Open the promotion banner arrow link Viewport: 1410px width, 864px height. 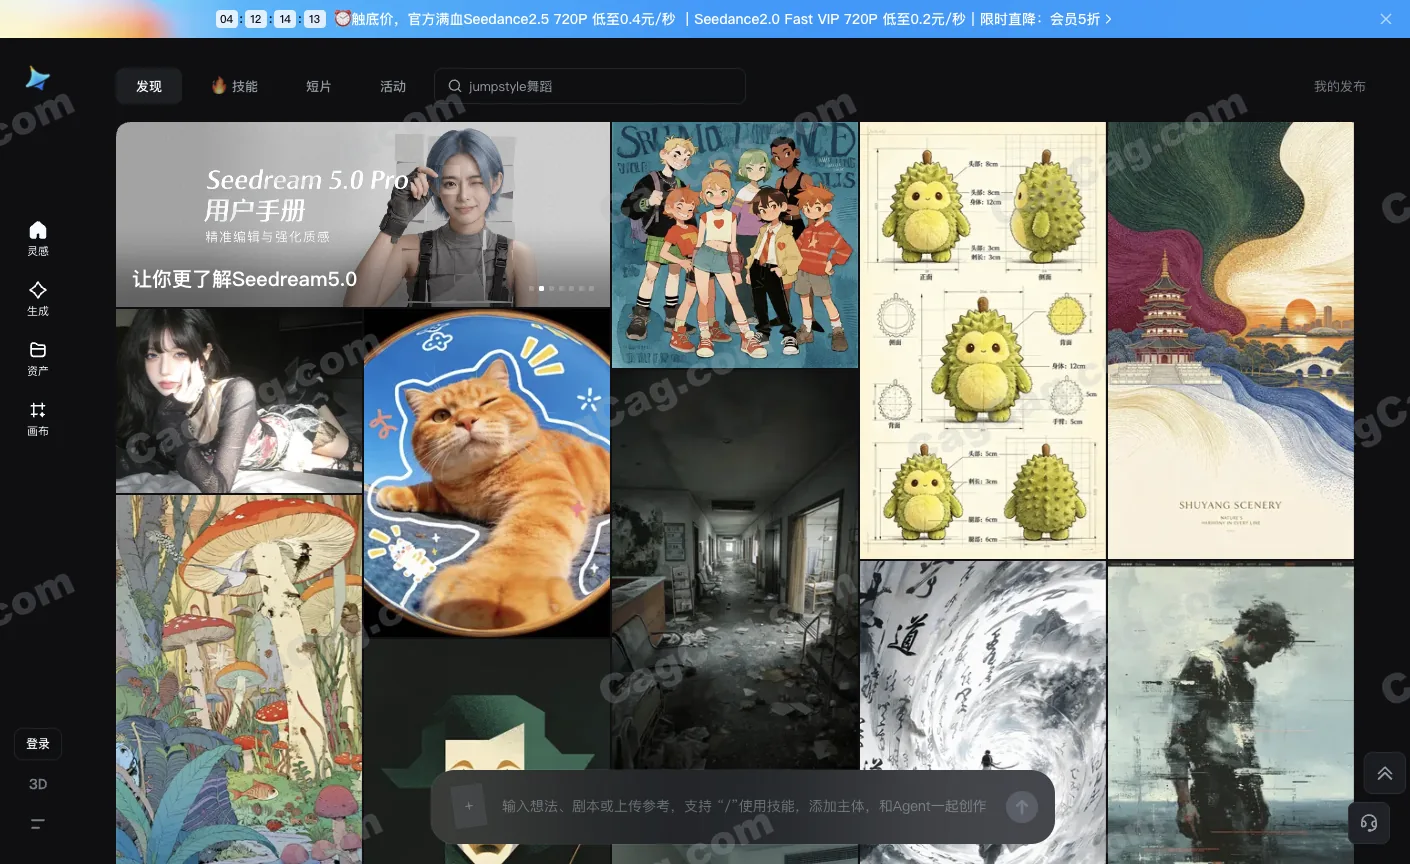(x=1108, y=19)
